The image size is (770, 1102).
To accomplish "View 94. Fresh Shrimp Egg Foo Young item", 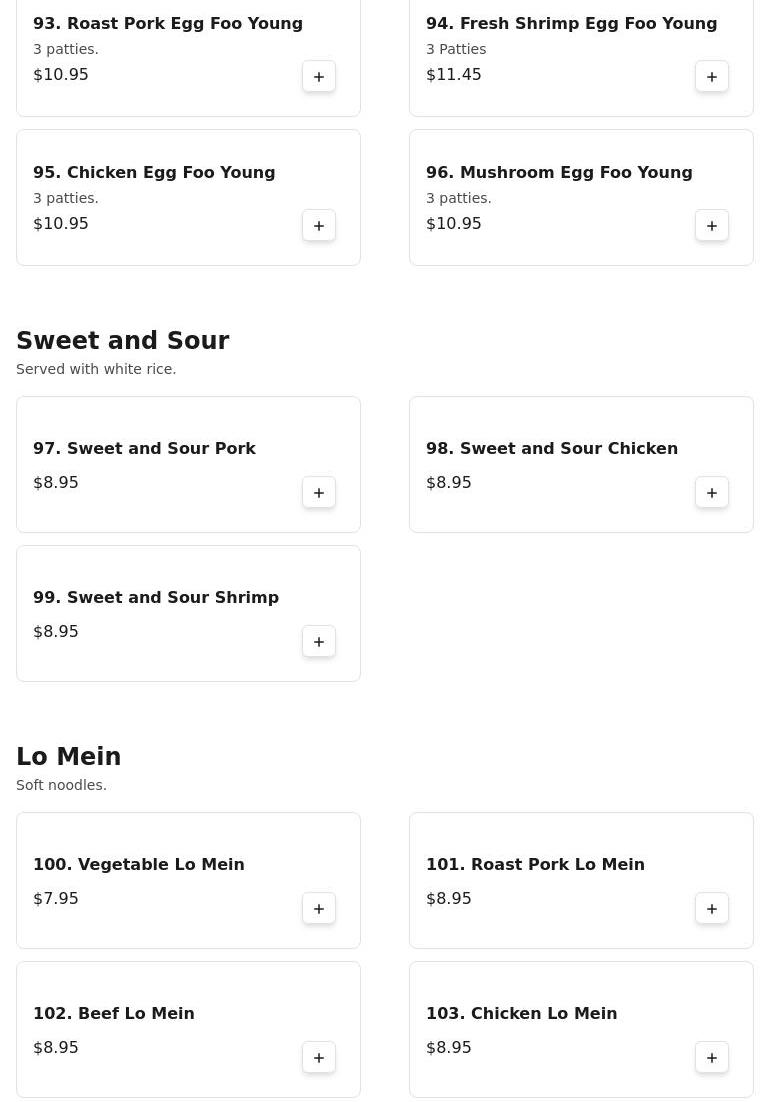I will (x=571, y=24).
